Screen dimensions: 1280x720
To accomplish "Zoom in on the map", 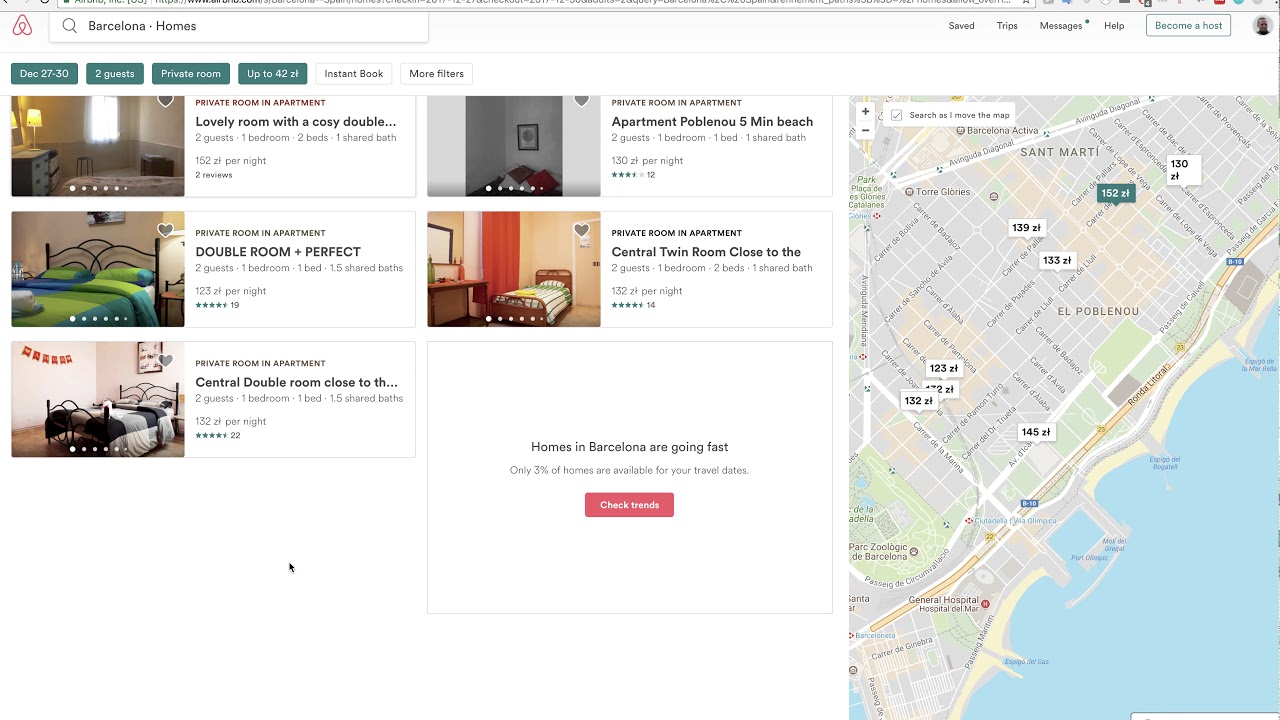I will point(866,111).
